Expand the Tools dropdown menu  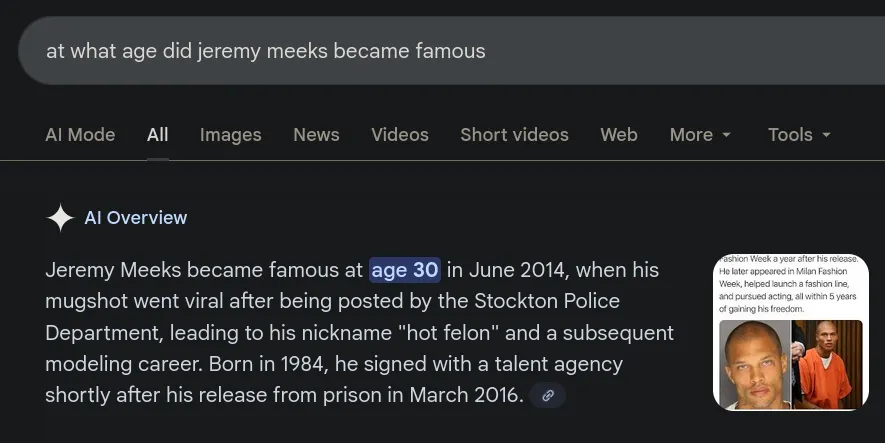[798, 135]
